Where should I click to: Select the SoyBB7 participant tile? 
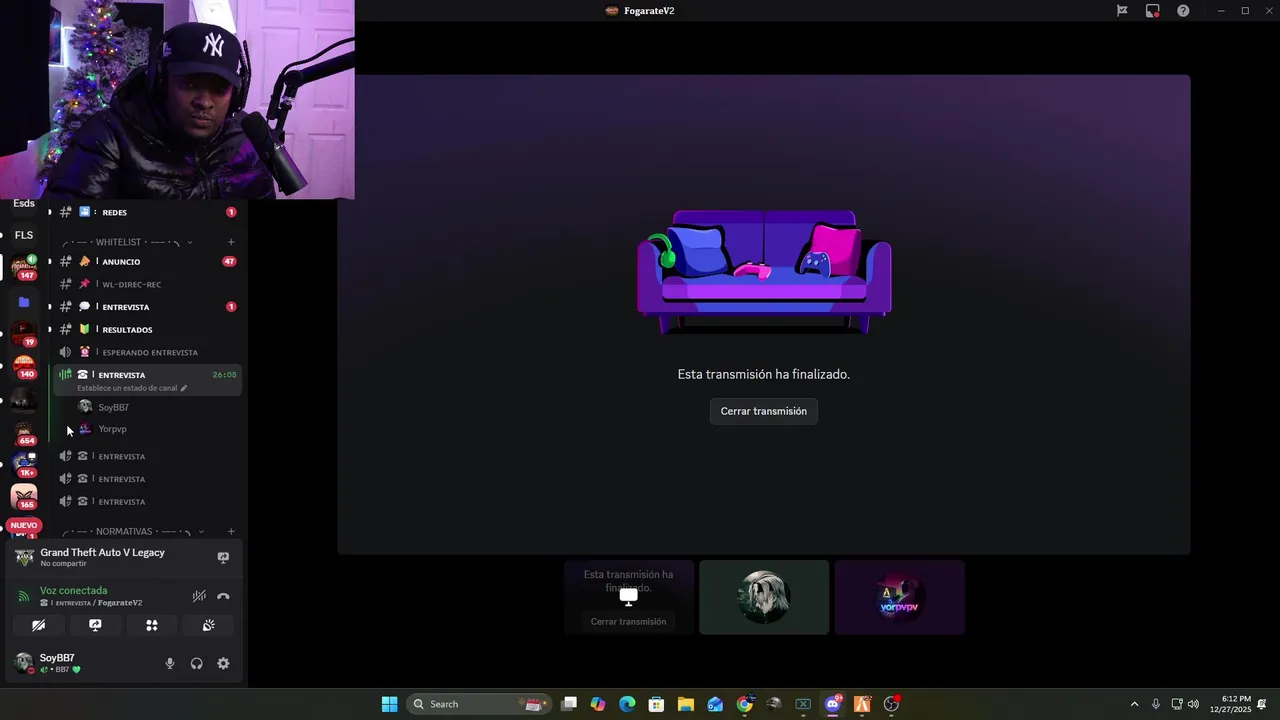[764, 597]
